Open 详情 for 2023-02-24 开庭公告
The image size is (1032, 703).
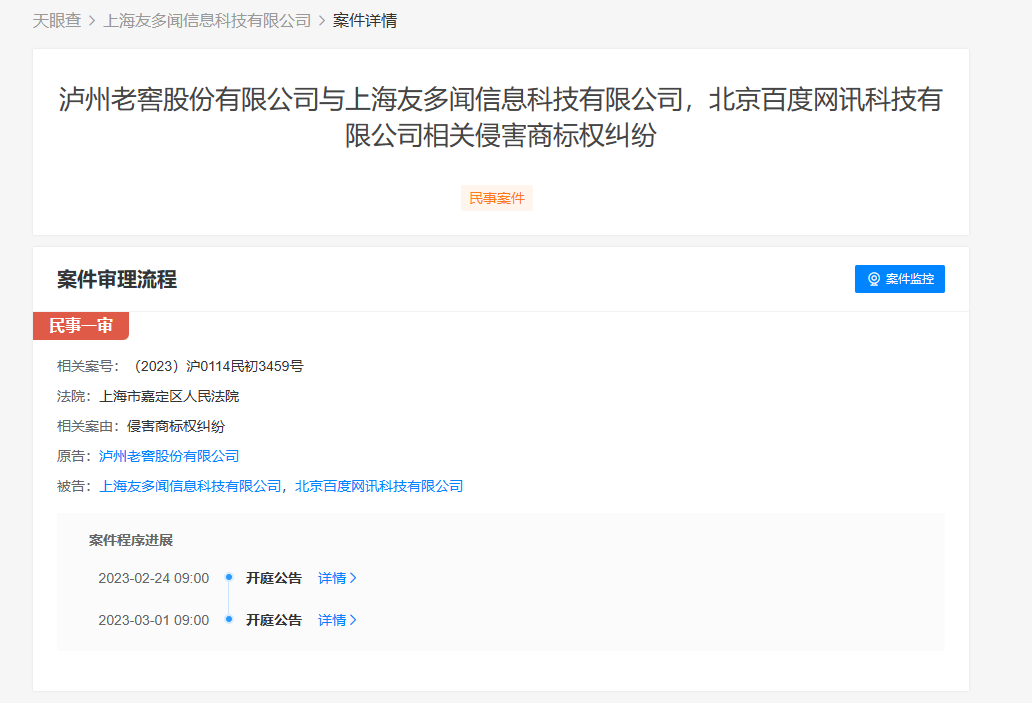pos(337,578)
